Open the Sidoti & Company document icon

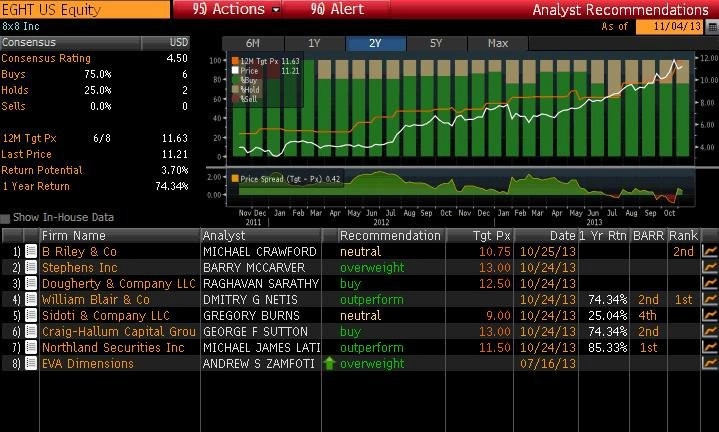31,316
